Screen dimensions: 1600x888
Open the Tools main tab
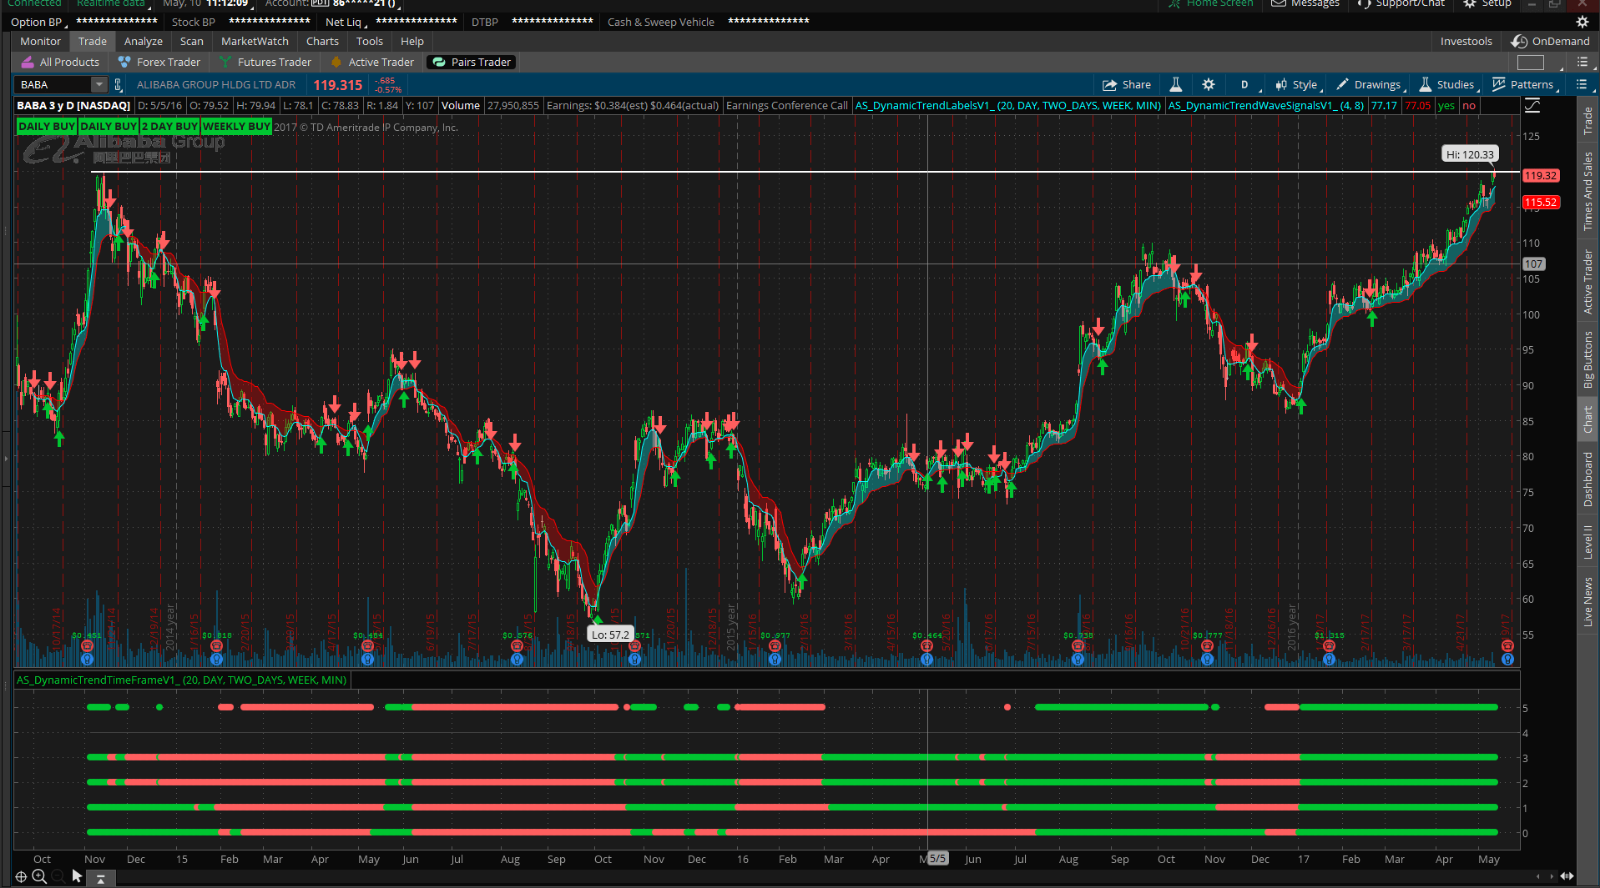tap(369, 41)
